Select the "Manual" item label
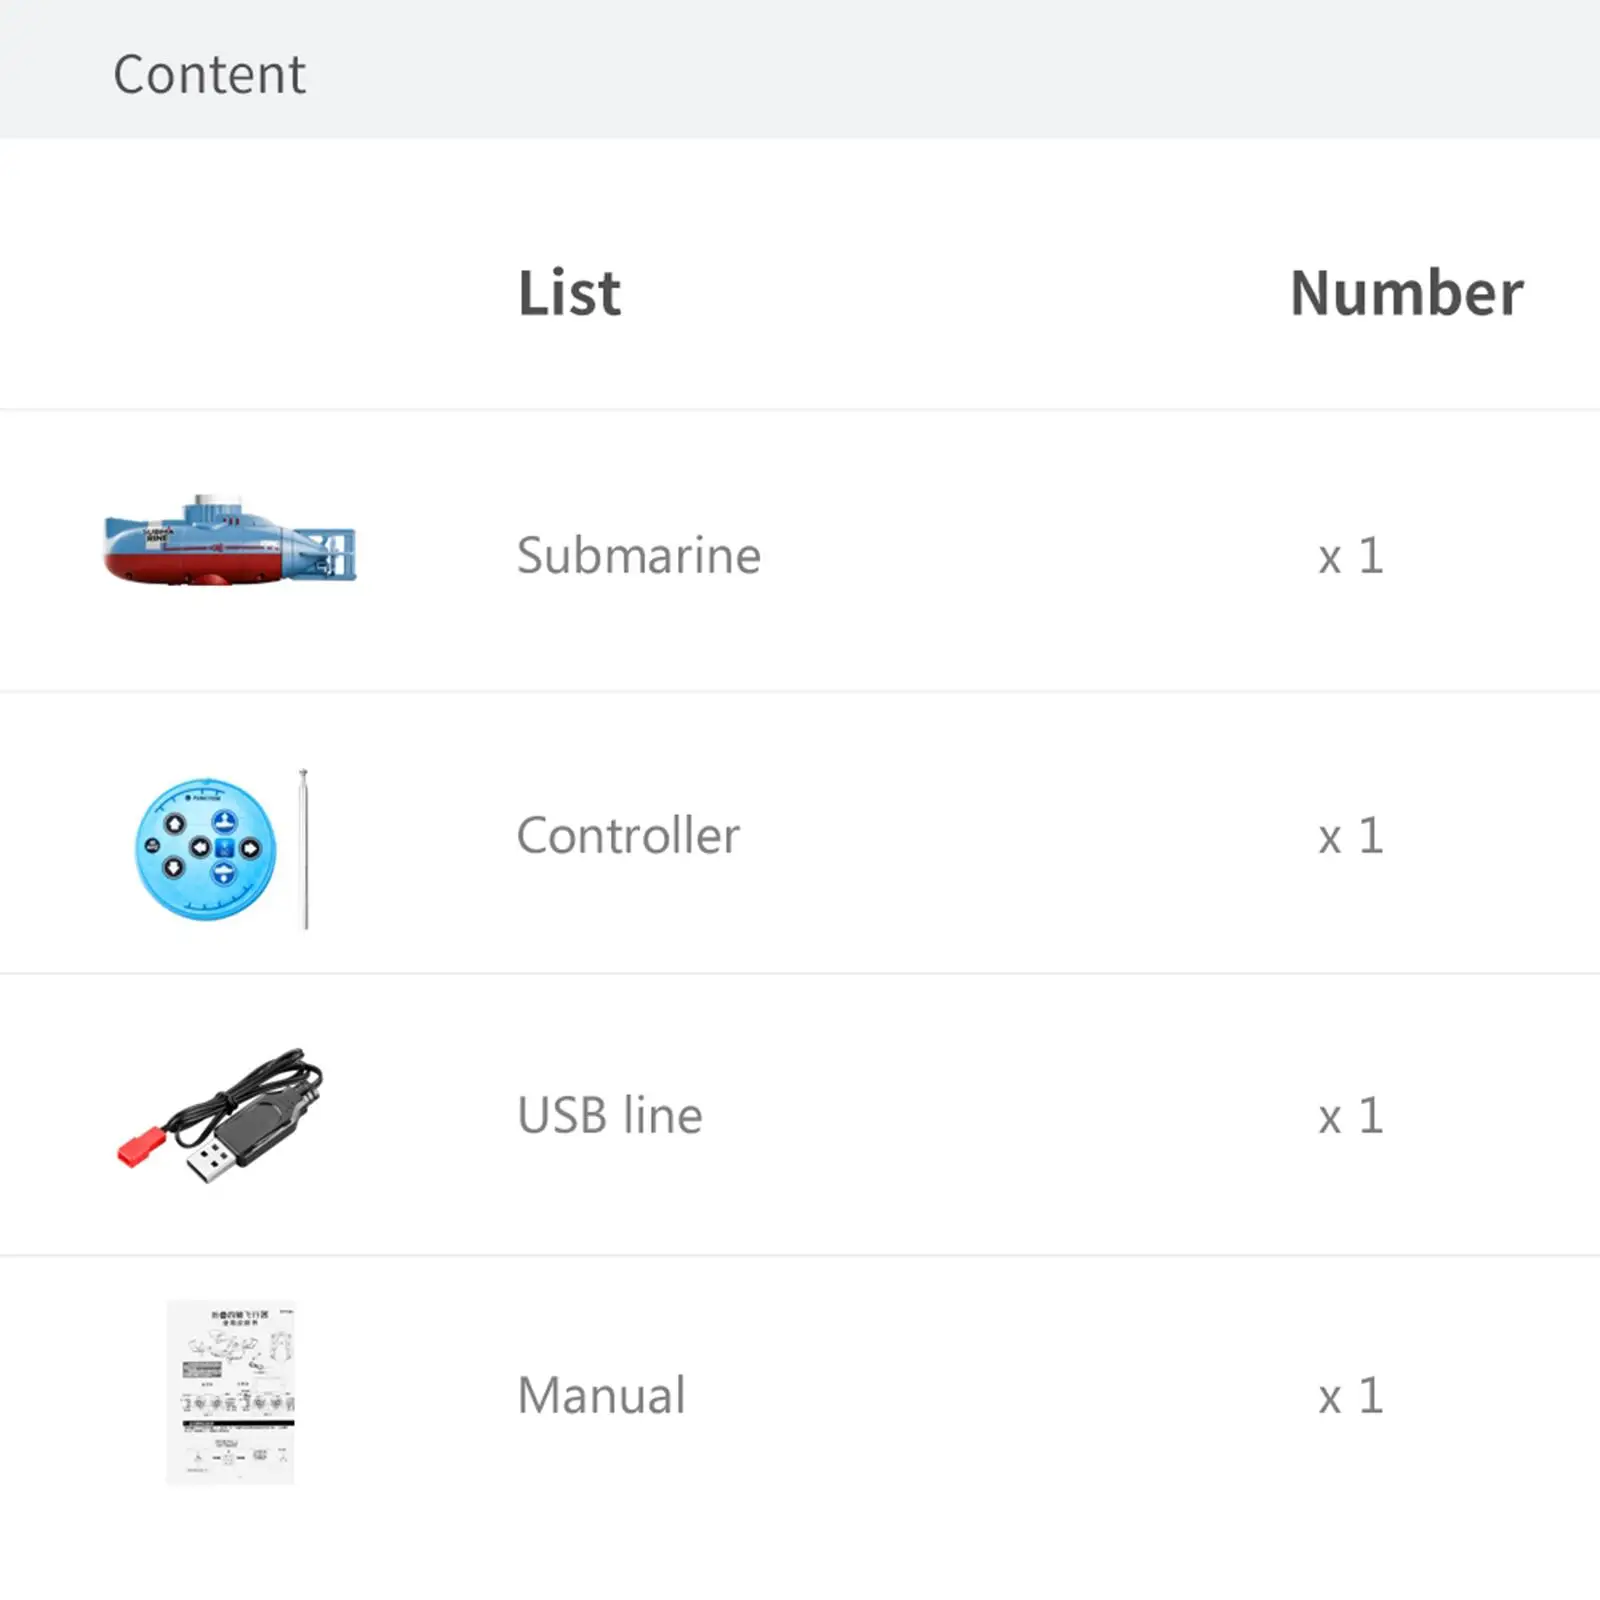1600x1600 pixels. pyautogui.click(x=601, y=1396)
